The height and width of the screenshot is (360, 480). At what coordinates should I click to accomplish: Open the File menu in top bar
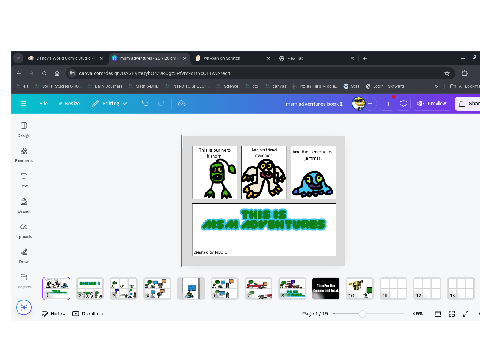(44, 104)
